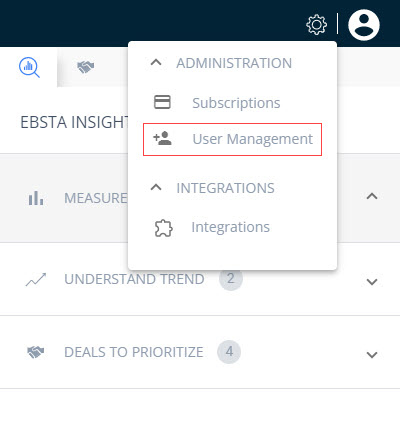
Task: Expand the Understand Trend section
Action: 372,282
